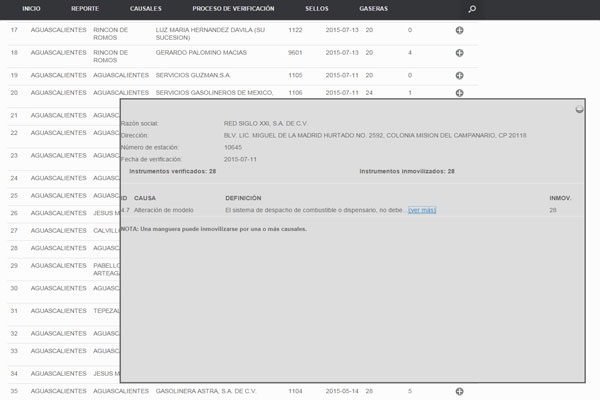Open details for Servicios Guzman row plus icon
Image resolution: width=600 pixels, height=400 pixels.
pyautogui.click(x=459, y=75)
